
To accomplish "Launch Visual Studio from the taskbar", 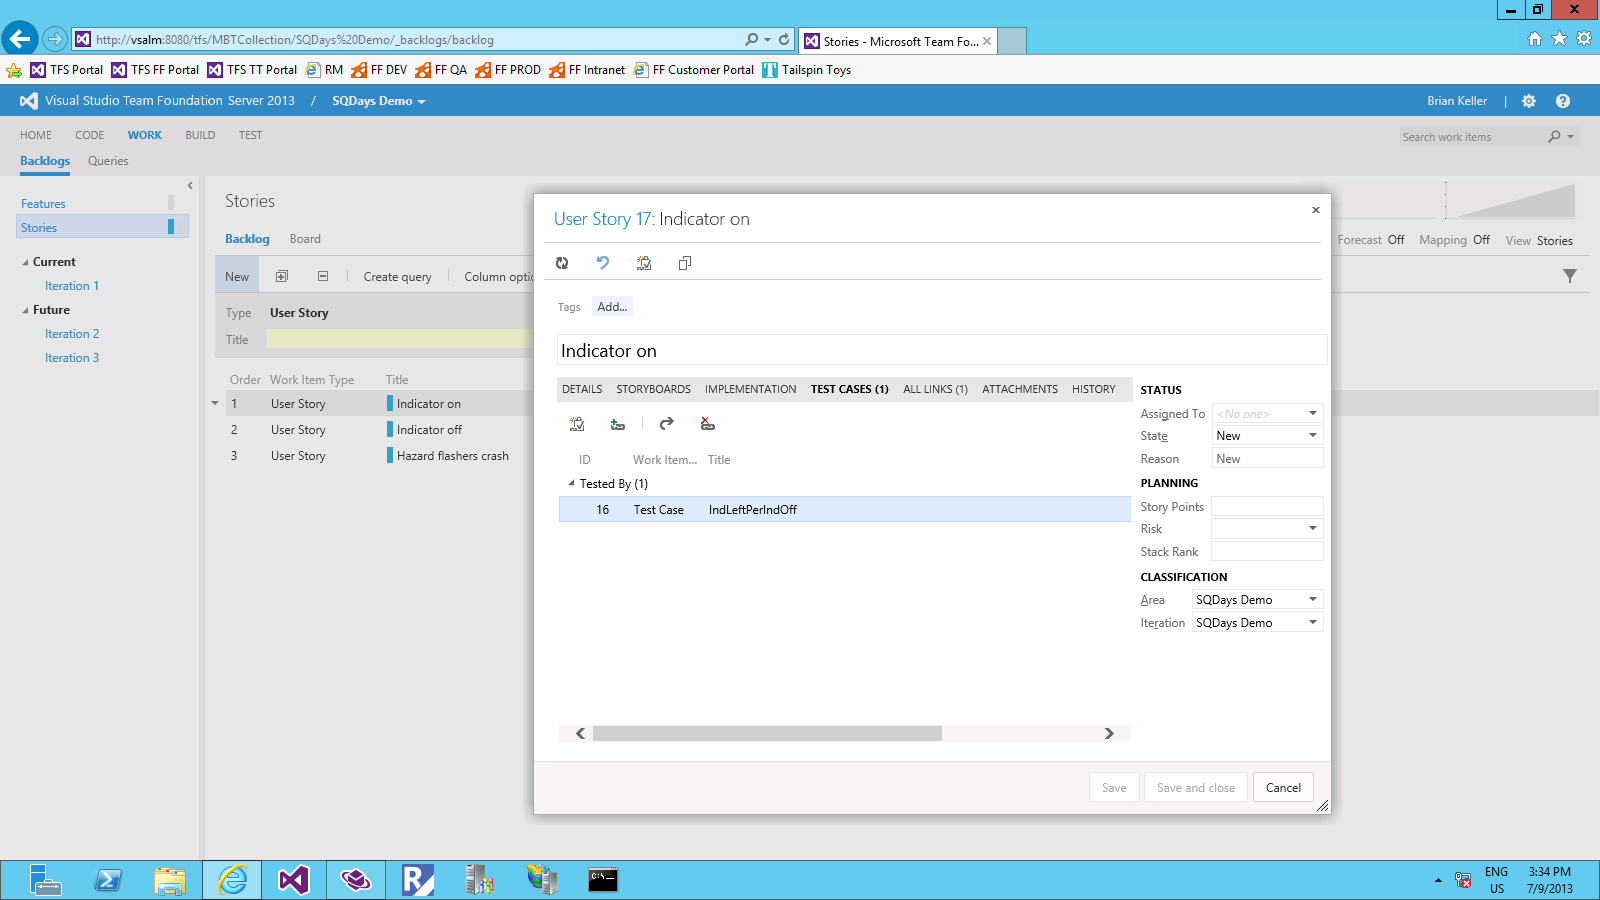I will [x=294, y=880].
